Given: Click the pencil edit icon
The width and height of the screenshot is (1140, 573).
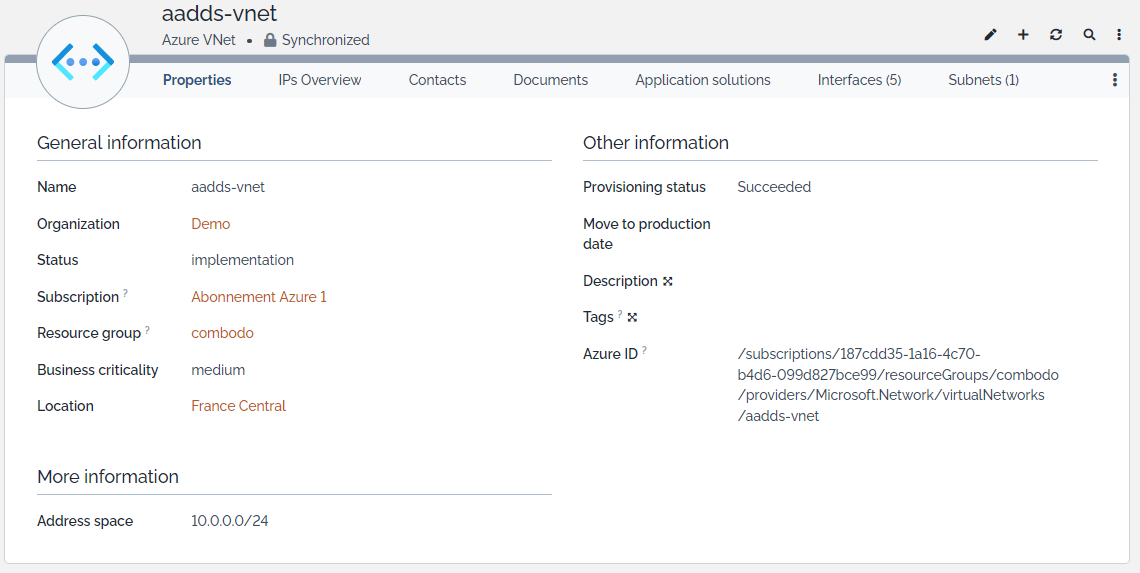Looking at the screenshot, I should click(x=990, y=35).
